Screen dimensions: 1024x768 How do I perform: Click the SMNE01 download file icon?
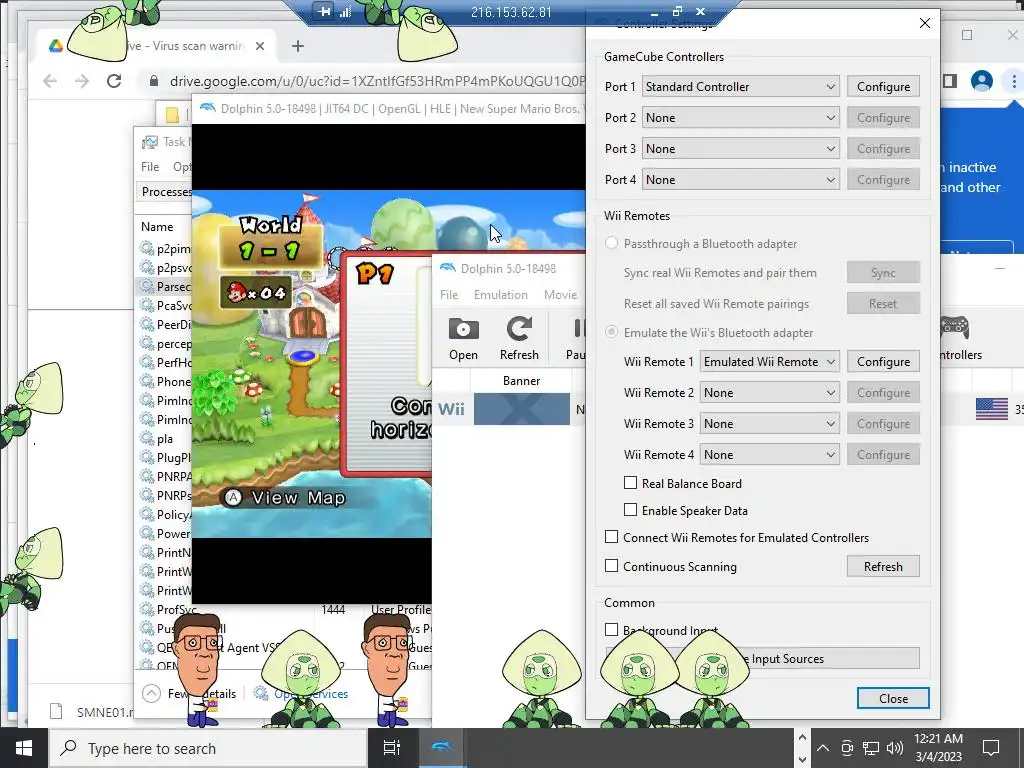click(56, 712)
